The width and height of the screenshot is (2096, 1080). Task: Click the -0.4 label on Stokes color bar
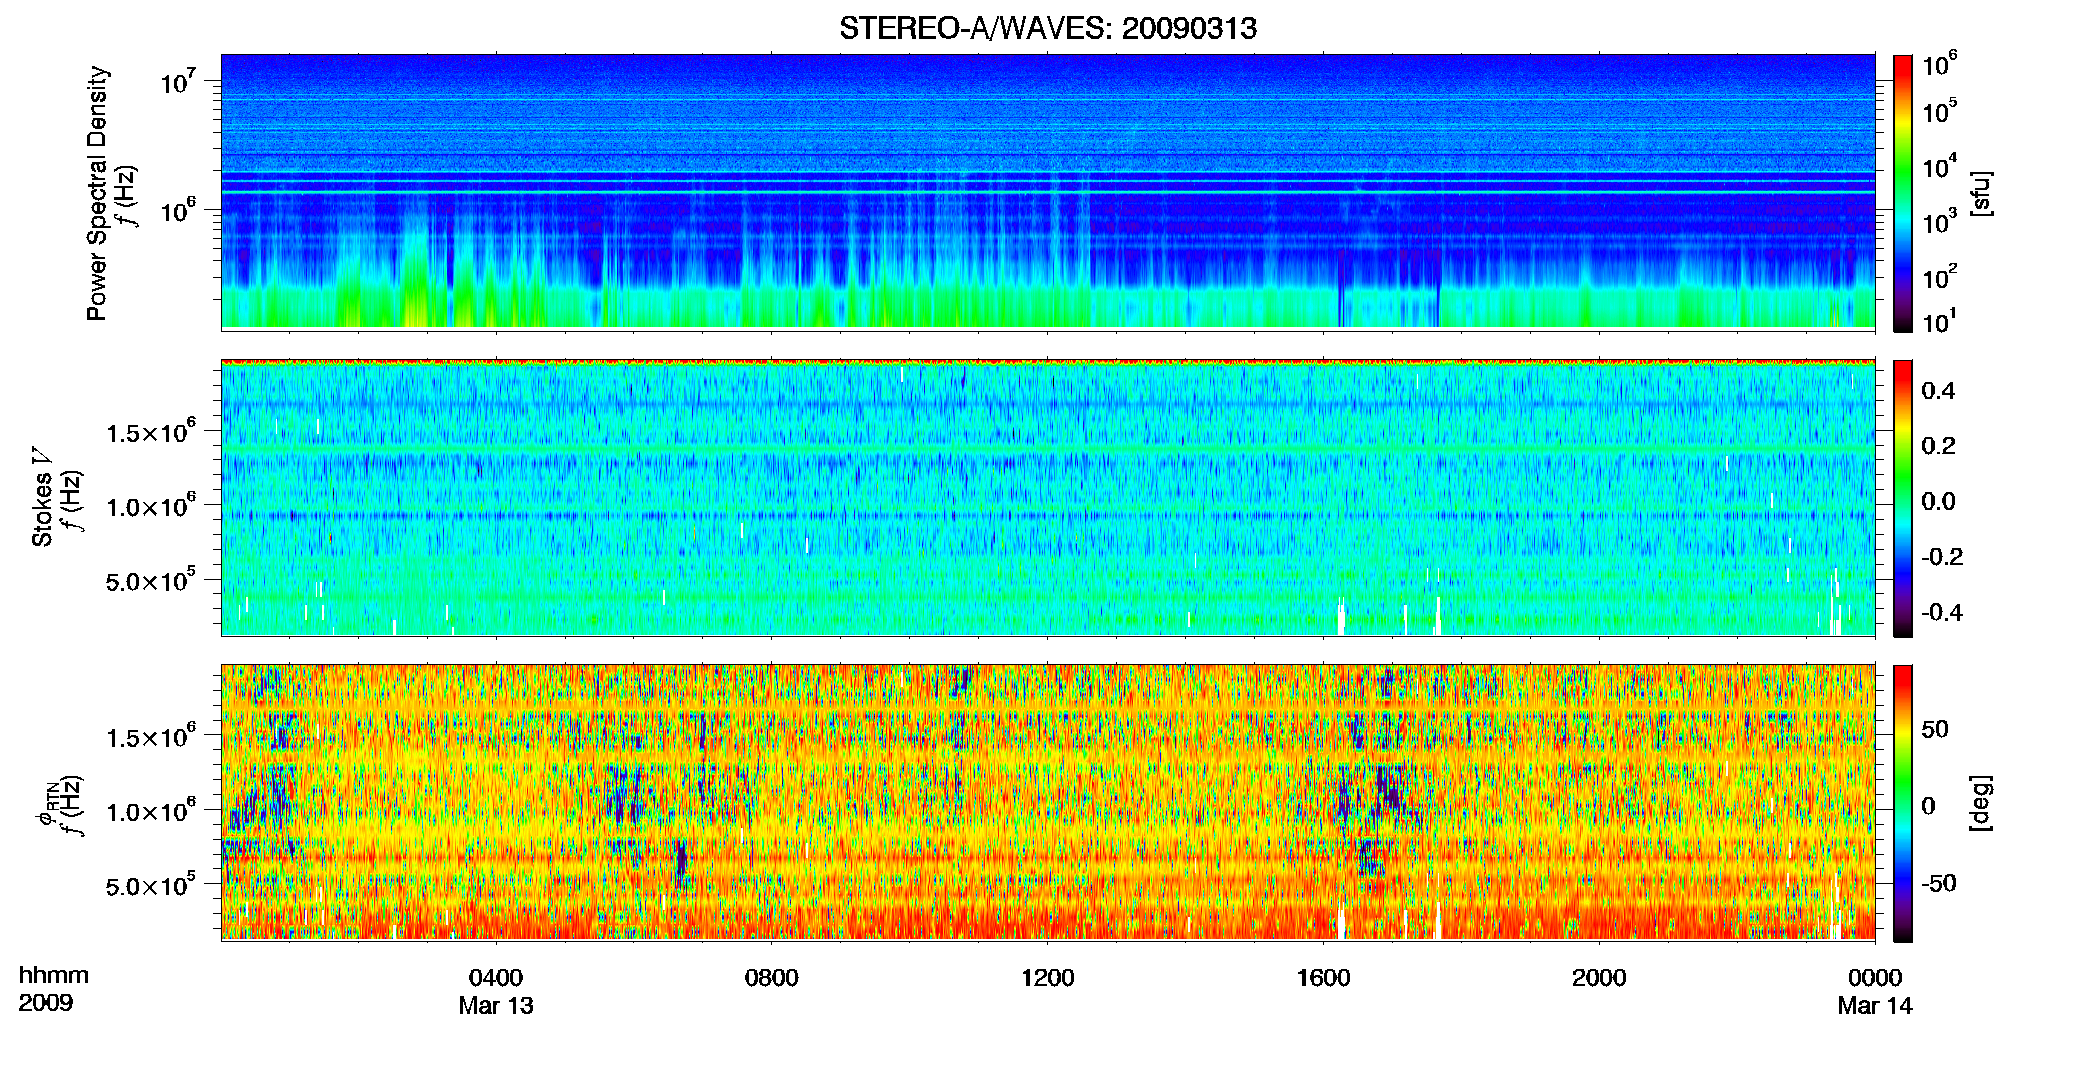1941,612
